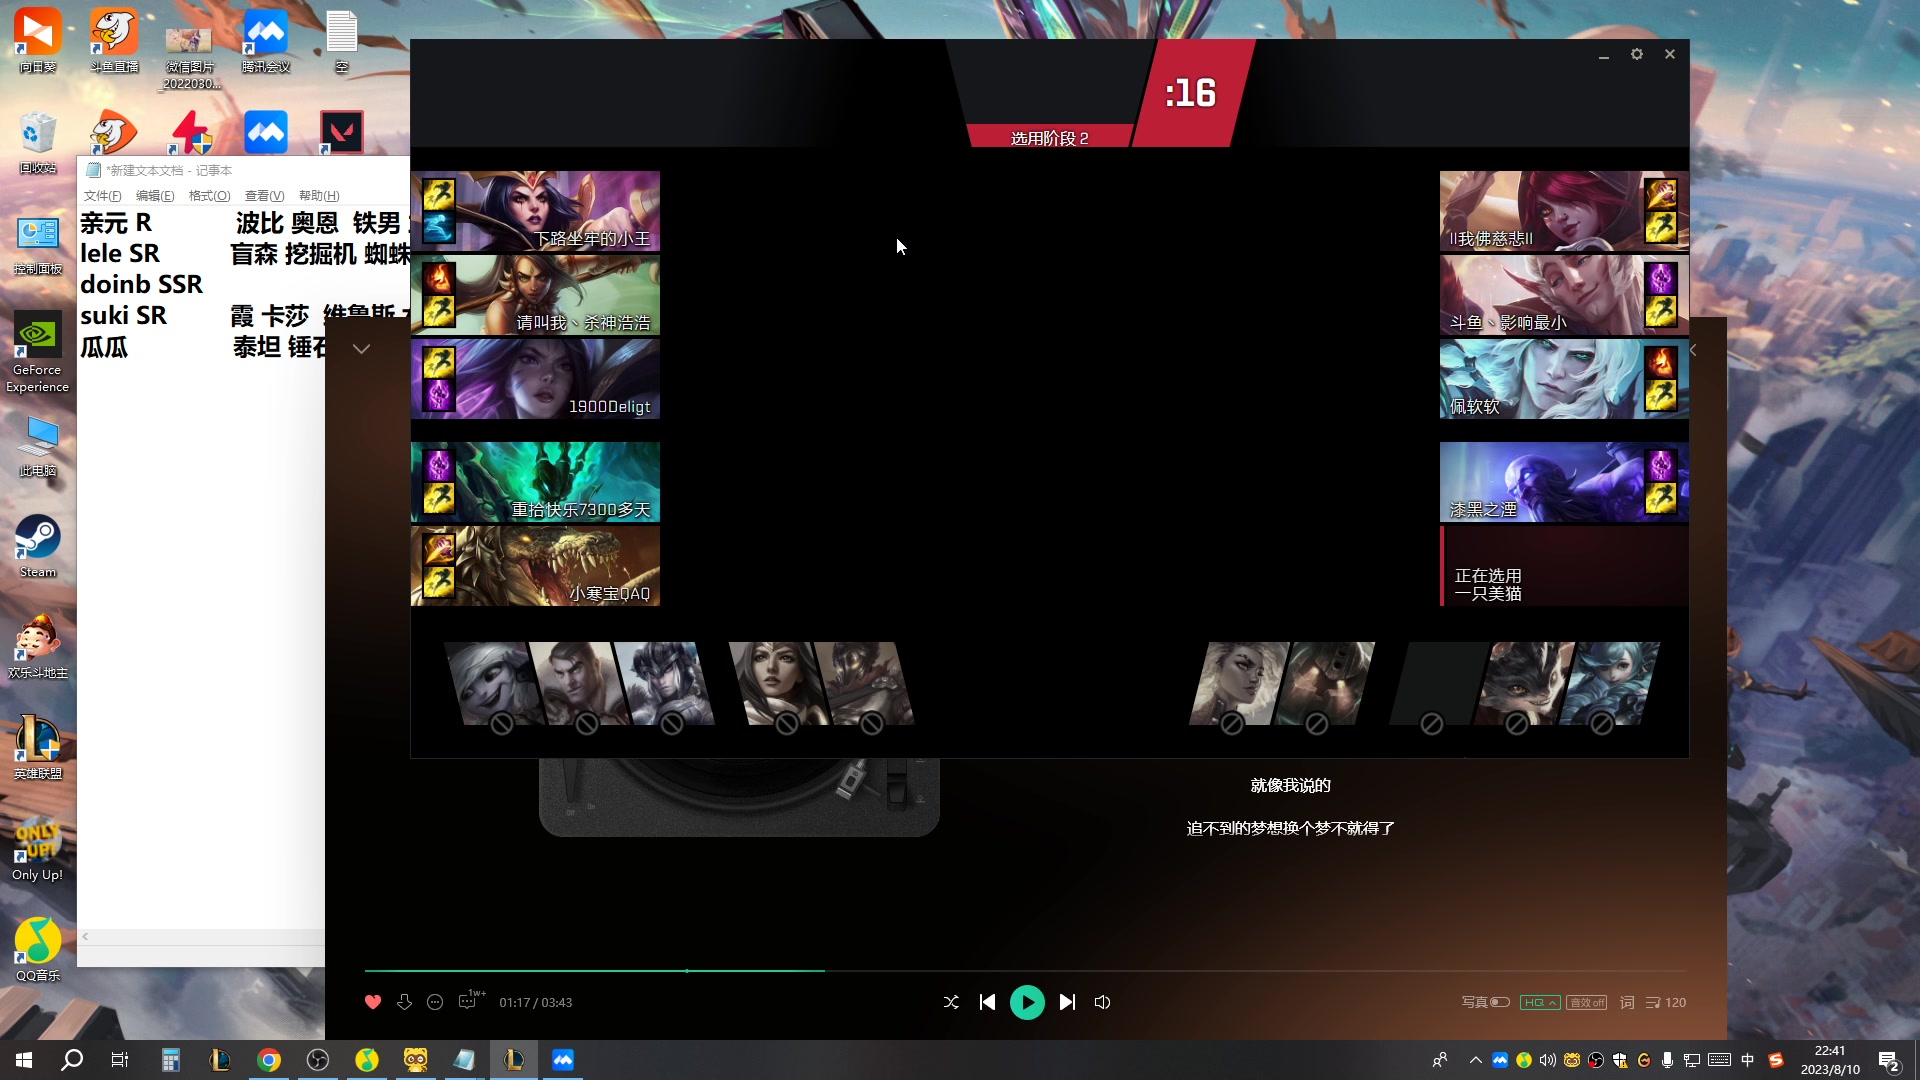Toggle the 音效 off sound effect button
Viewport: 1920px width, 1080px height.
tap(1587, 1002)
